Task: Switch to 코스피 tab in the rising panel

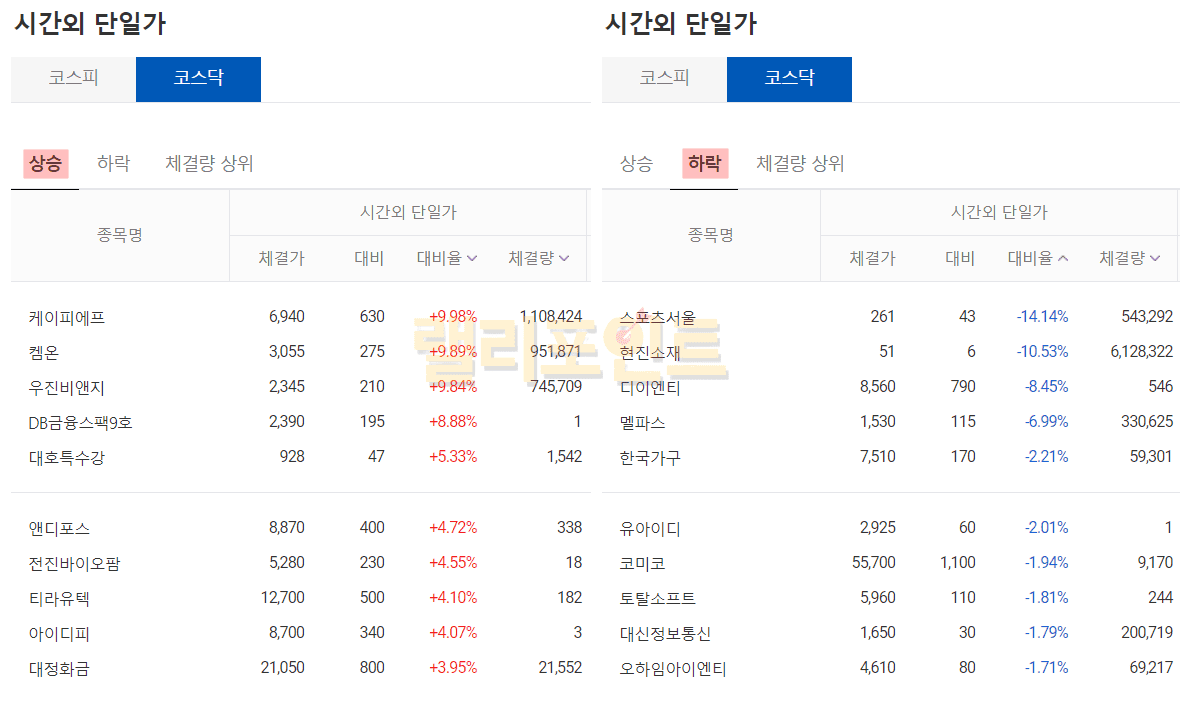Action: (74, 79)
